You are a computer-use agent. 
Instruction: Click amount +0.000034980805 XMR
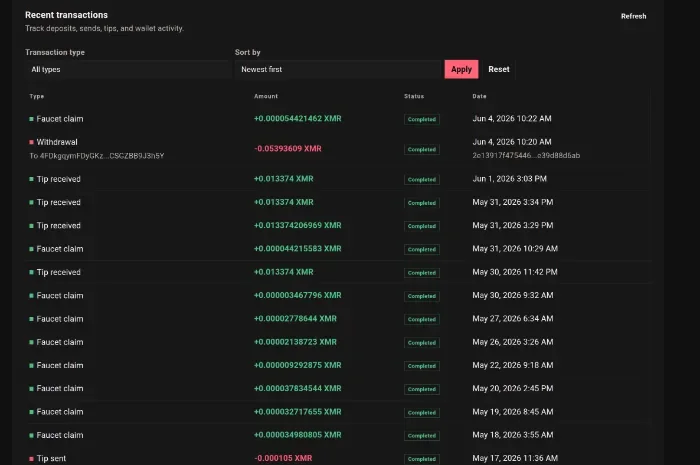[297, 435]
